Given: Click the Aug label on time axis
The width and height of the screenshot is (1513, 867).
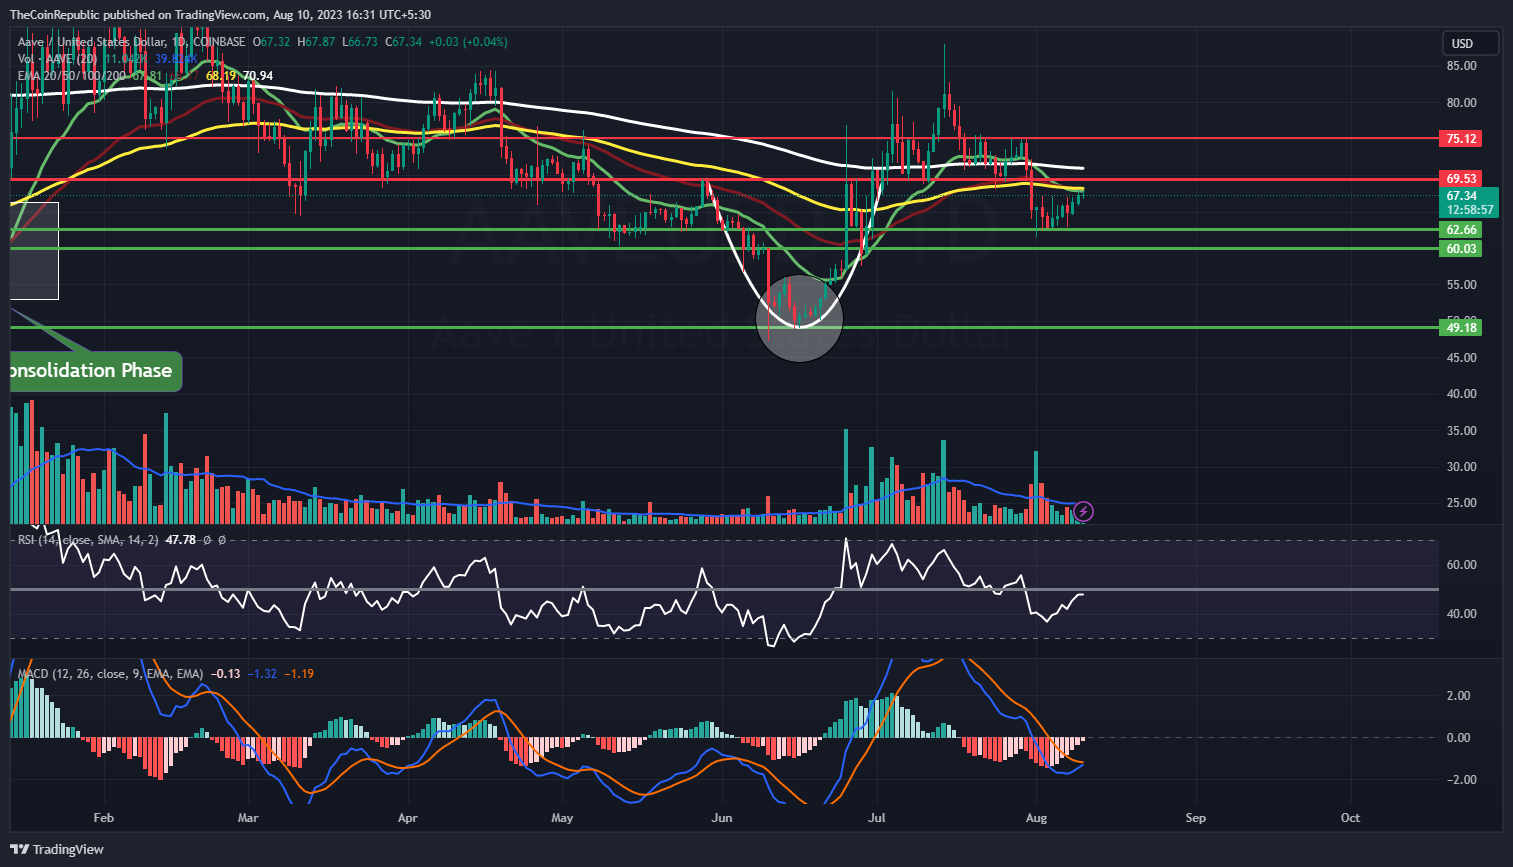Looking at the screenshot, I should (x=1036, y=818).
